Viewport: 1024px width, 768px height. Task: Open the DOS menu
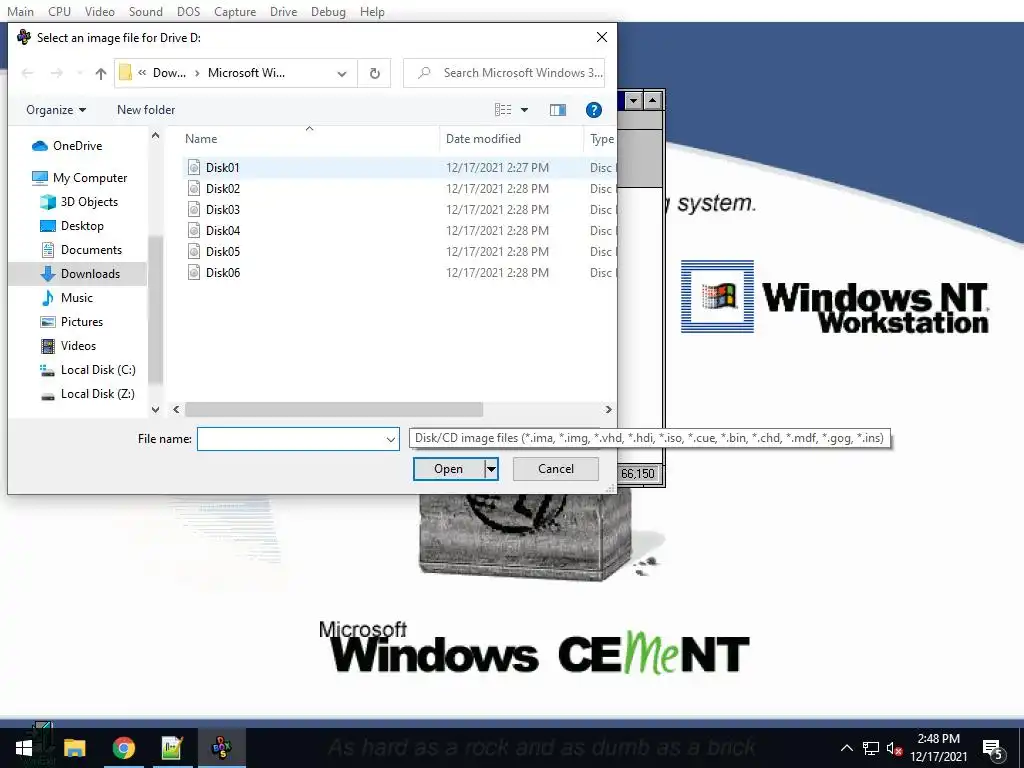tap(189, 12)
